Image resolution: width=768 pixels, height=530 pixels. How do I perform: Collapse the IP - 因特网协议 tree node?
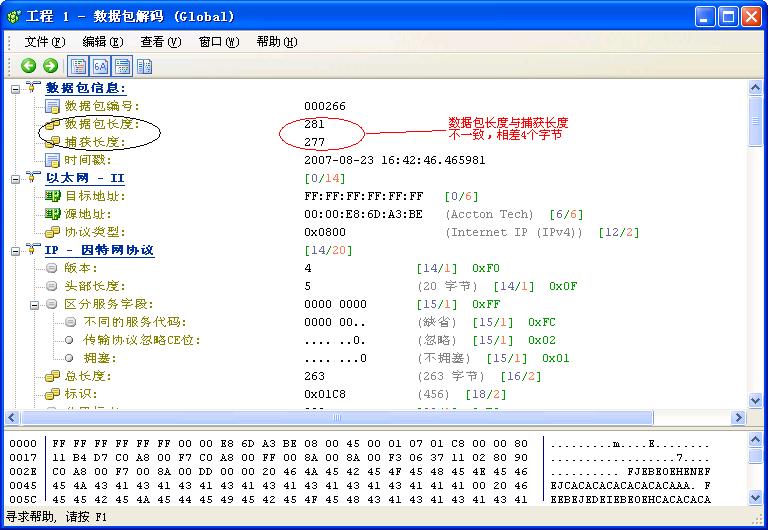(x=16, y=251)
